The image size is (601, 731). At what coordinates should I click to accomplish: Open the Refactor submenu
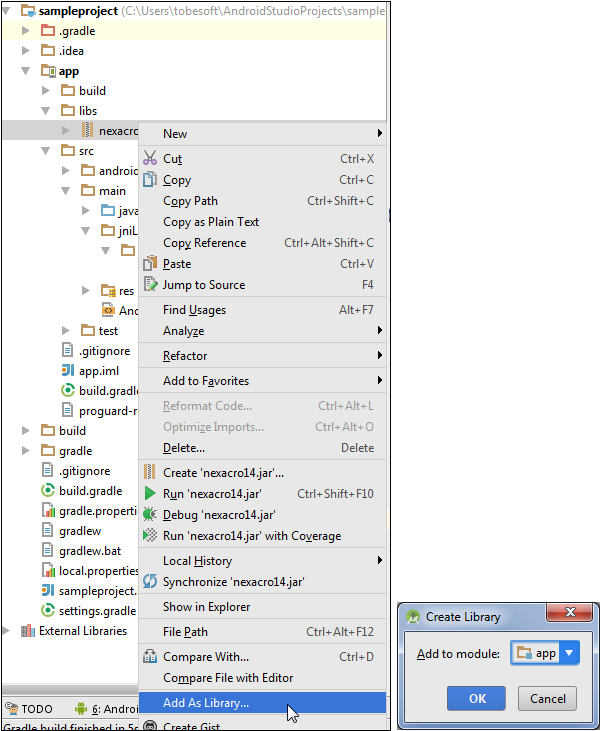262,355
